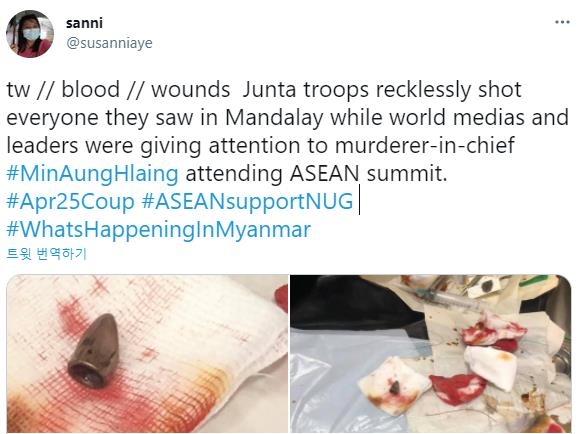The height and width of the screenshot is (434, 585).
Task: Select the #ASEANsupportNUG hashtag
Action: pos(247,202)
